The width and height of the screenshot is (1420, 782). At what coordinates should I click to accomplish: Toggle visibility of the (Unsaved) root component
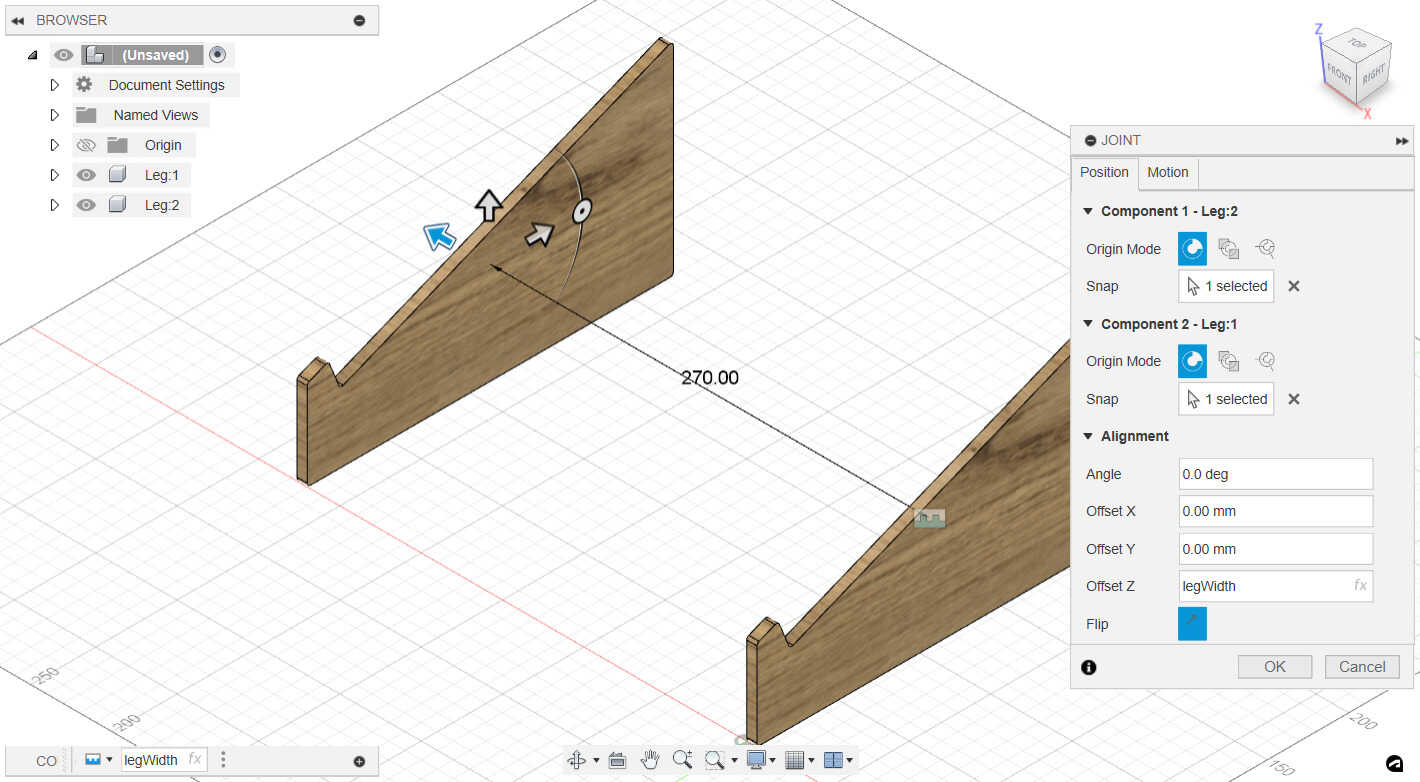(x=63, y=55)
